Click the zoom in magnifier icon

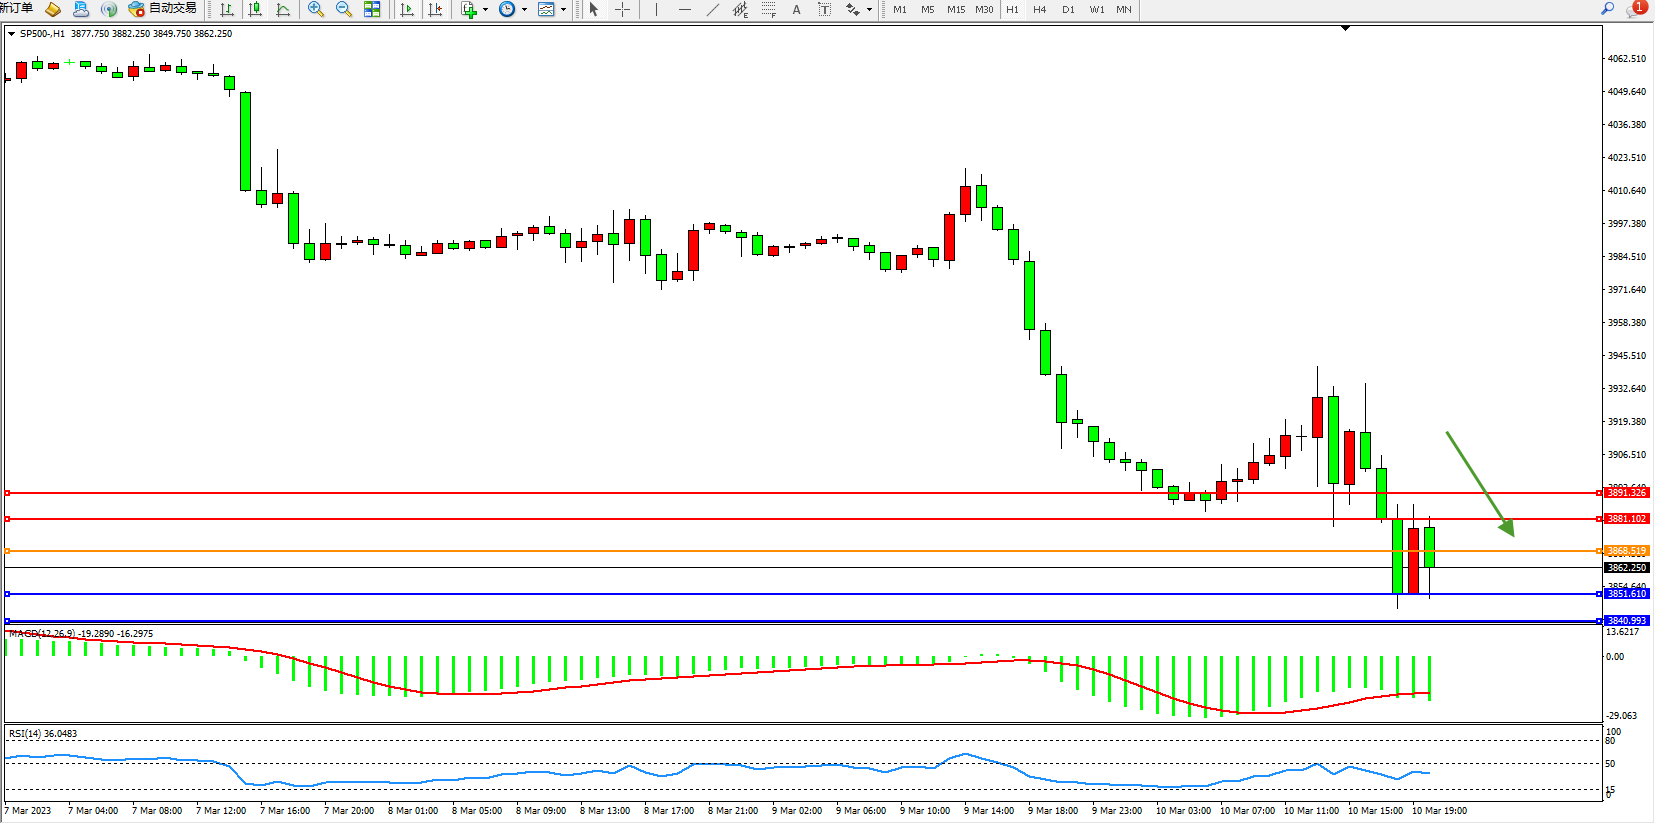[316, 9]
